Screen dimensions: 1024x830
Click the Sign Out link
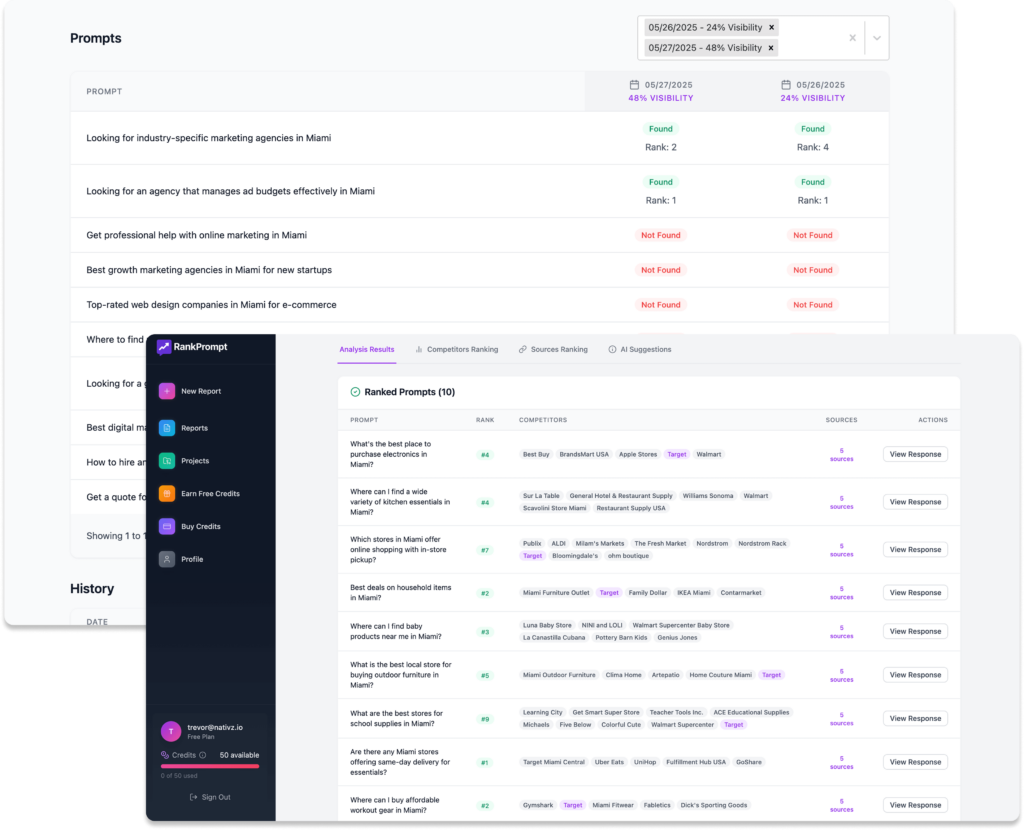(x=210, y=797)
